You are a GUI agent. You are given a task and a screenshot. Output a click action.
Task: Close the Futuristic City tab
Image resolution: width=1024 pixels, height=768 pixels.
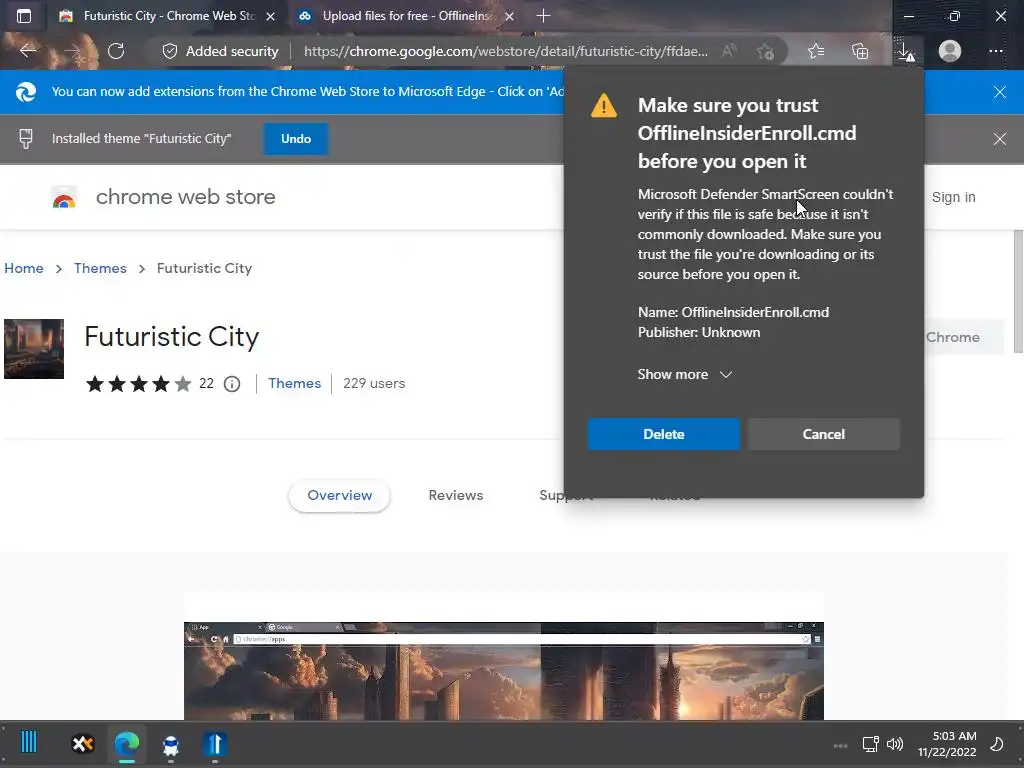coord(270,16)
